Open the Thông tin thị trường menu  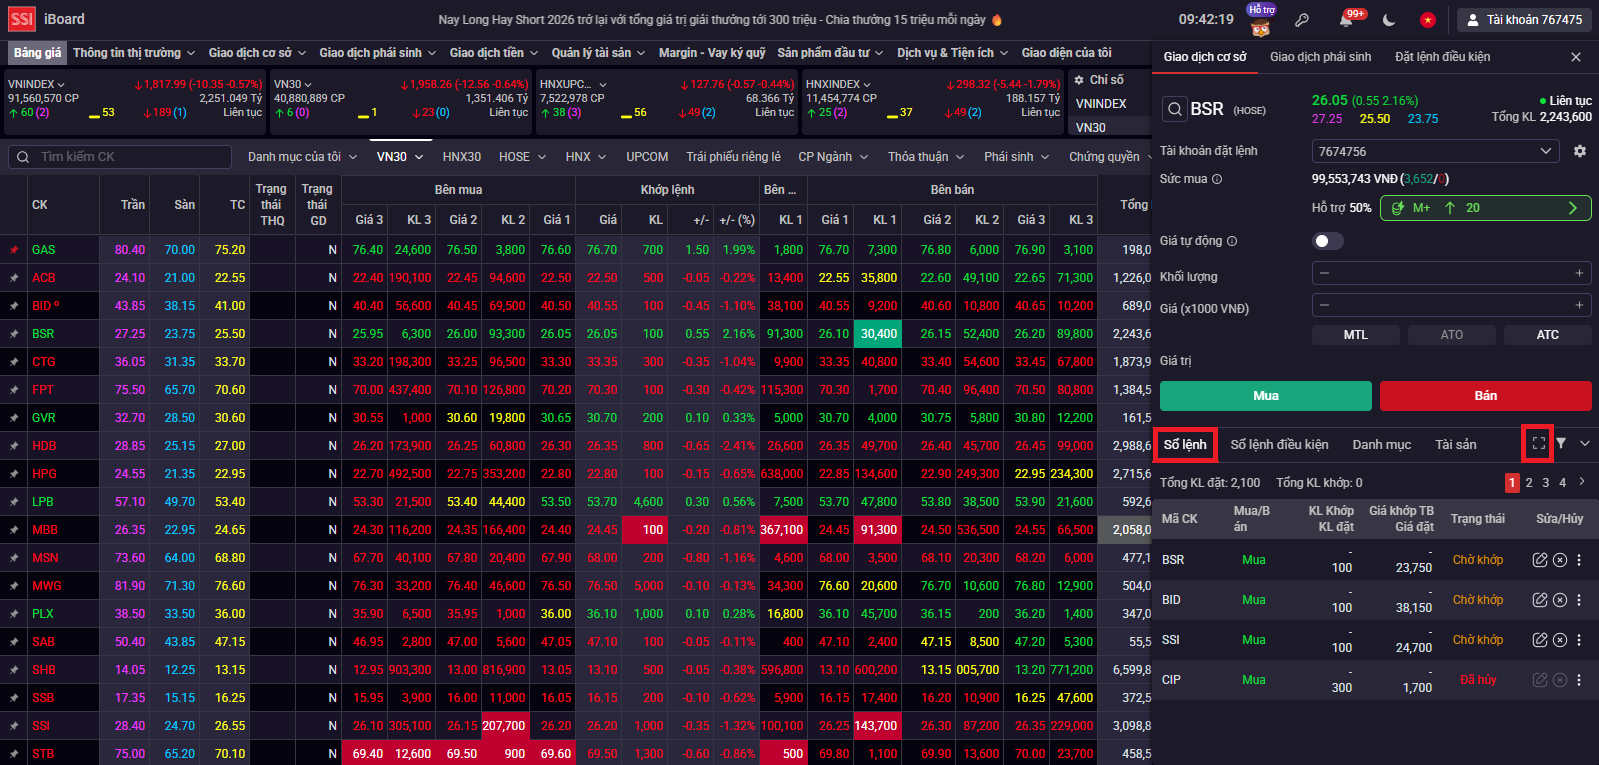(134, 53)
